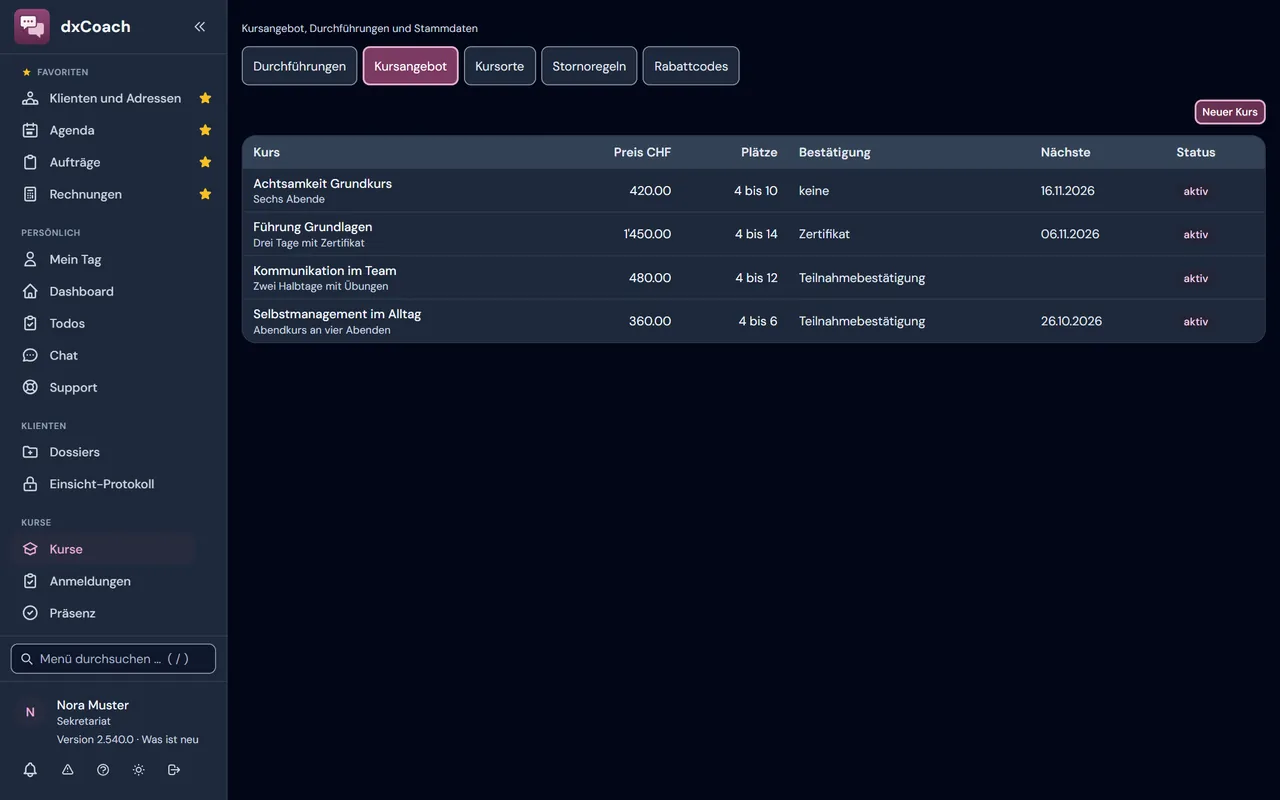The width and height of the screenshot is (1280, 800).
Task: Click the warning triangle icon
Action: (68, 770)
